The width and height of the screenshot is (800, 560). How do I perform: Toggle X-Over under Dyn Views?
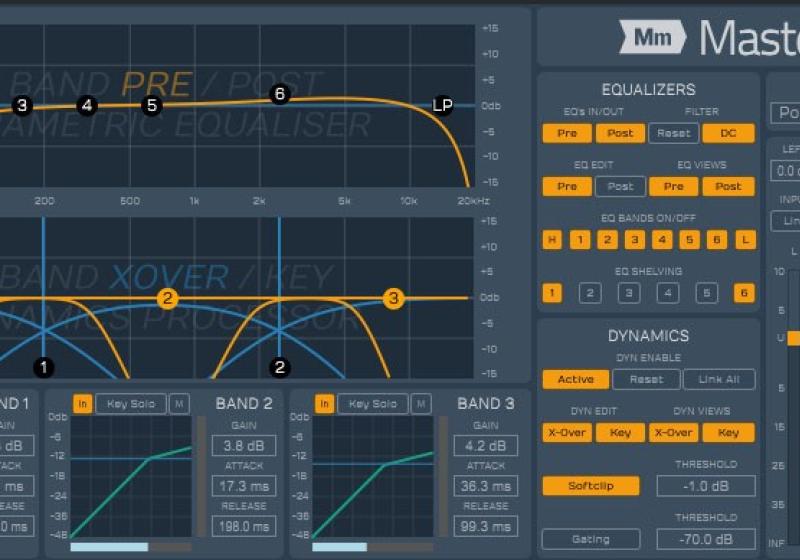click(x=673, y=433)
